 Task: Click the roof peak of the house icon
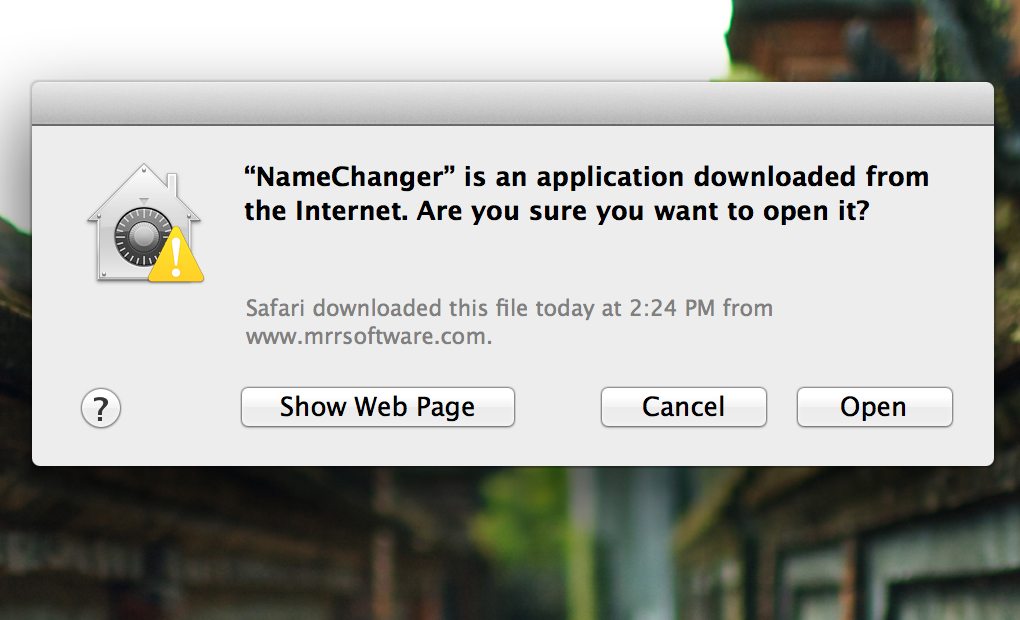tap(144, 170)
